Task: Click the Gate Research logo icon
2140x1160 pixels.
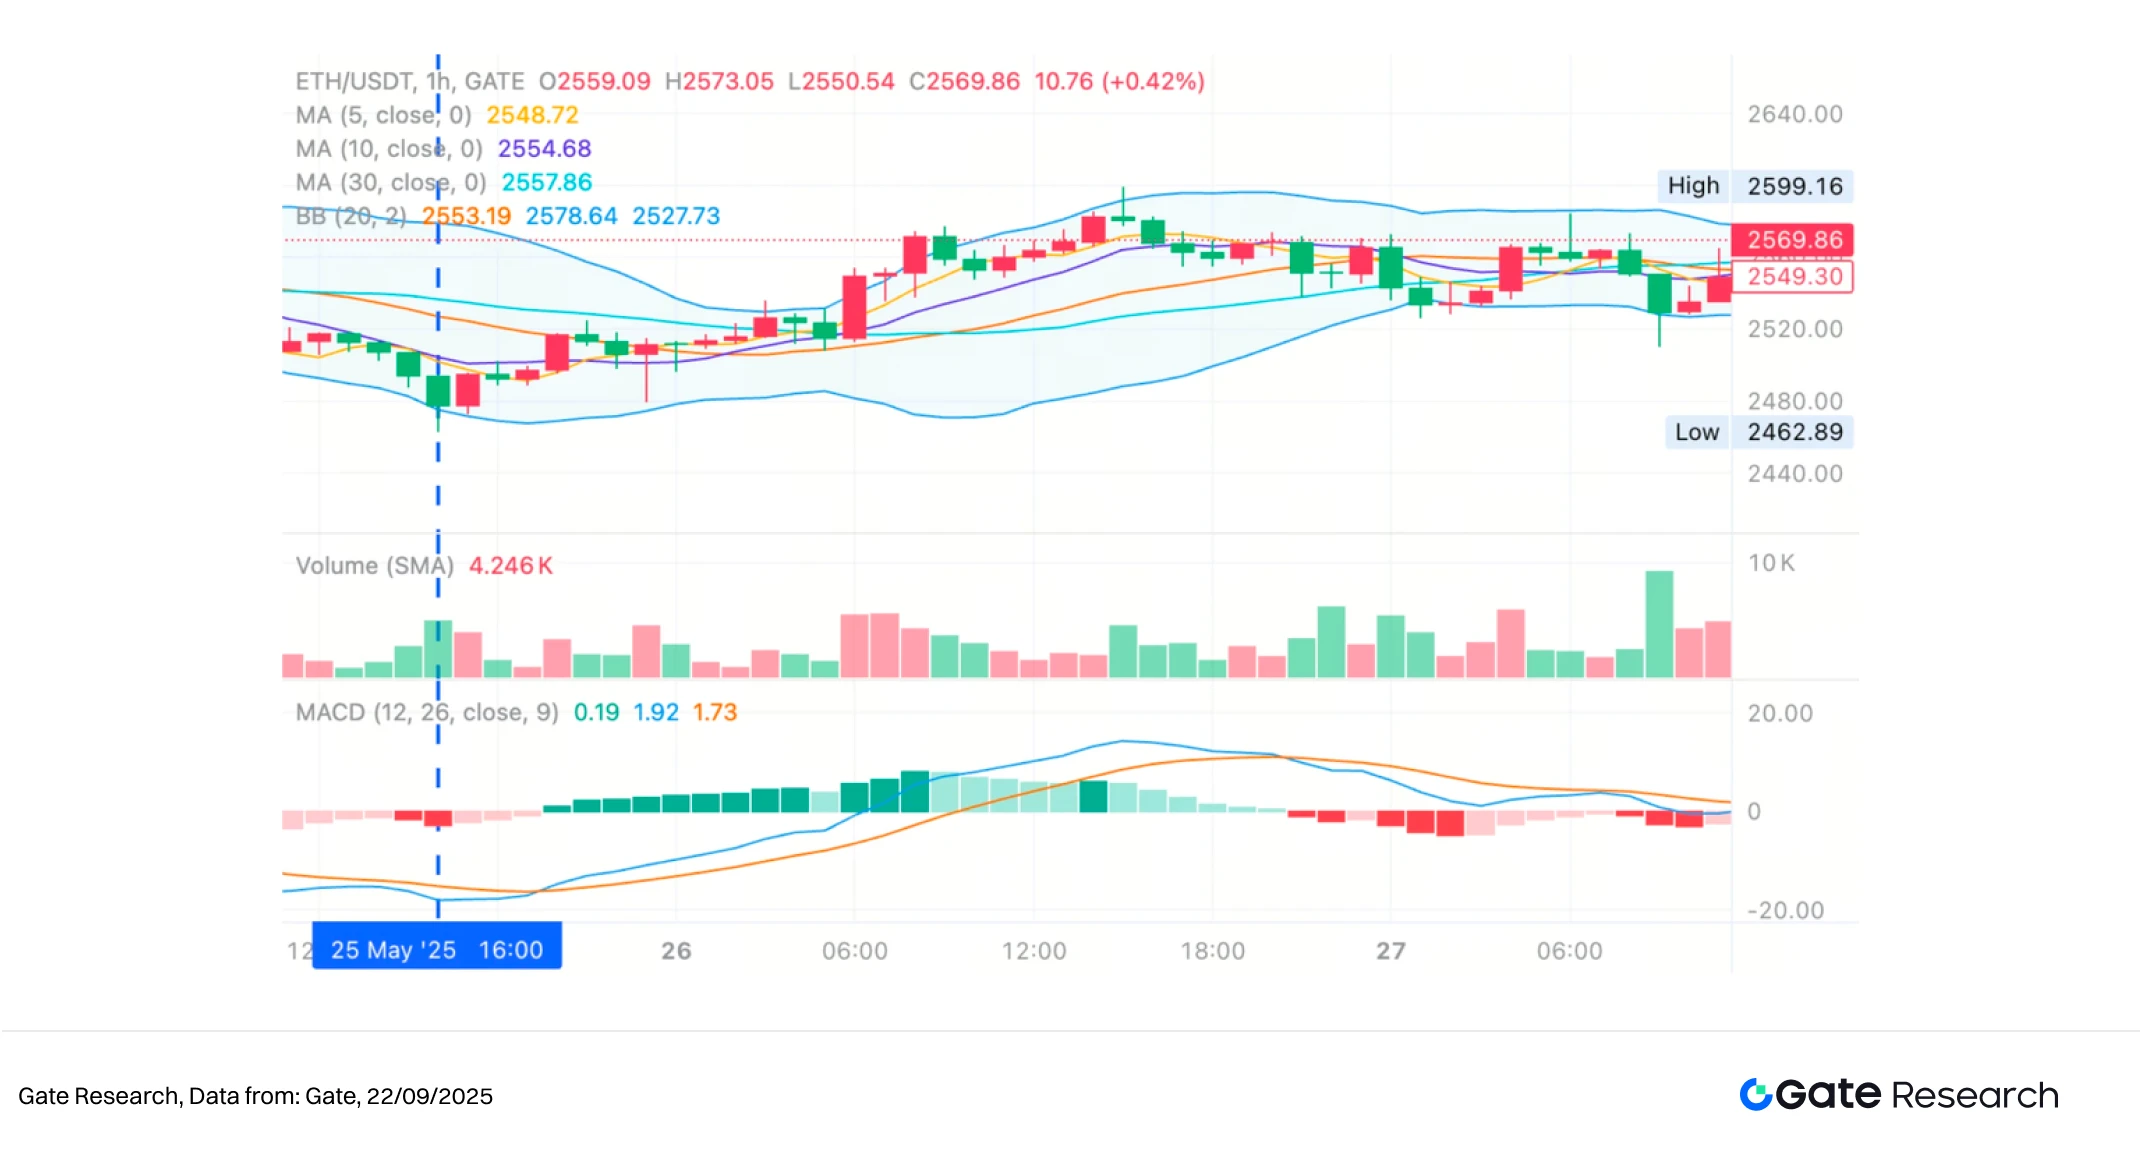Action: [1756, 1095]
